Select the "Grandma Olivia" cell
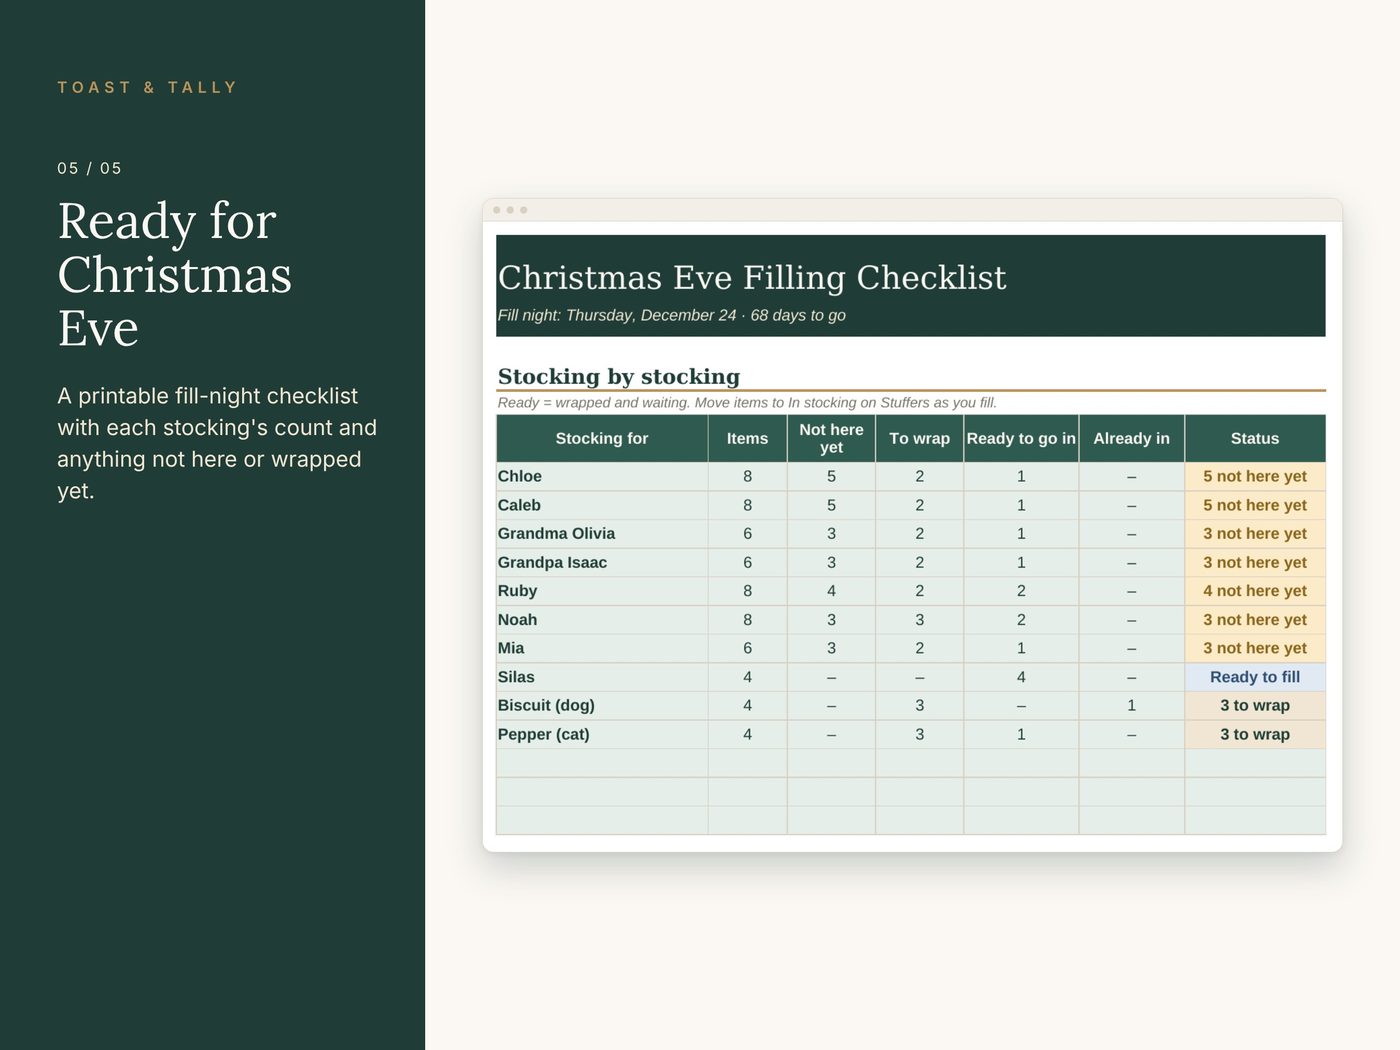The width and height of the screenshot is (1400, 1050). pos(602,534)
